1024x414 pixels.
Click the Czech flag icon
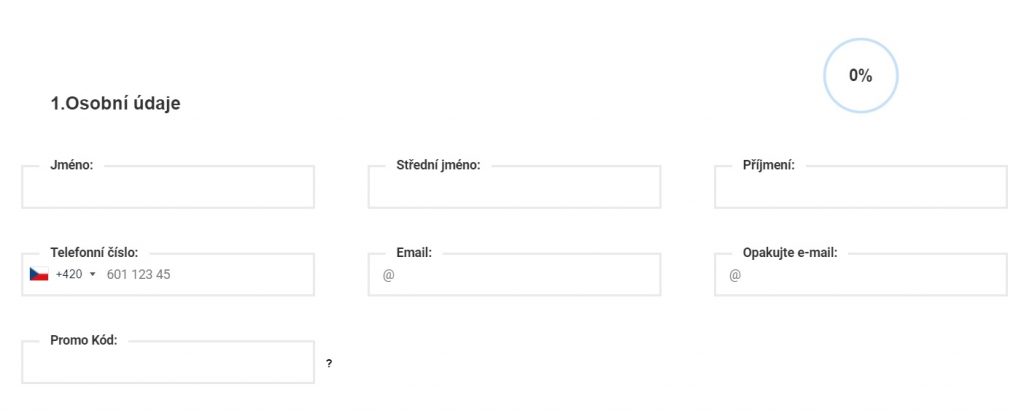(x=39, y=274)
